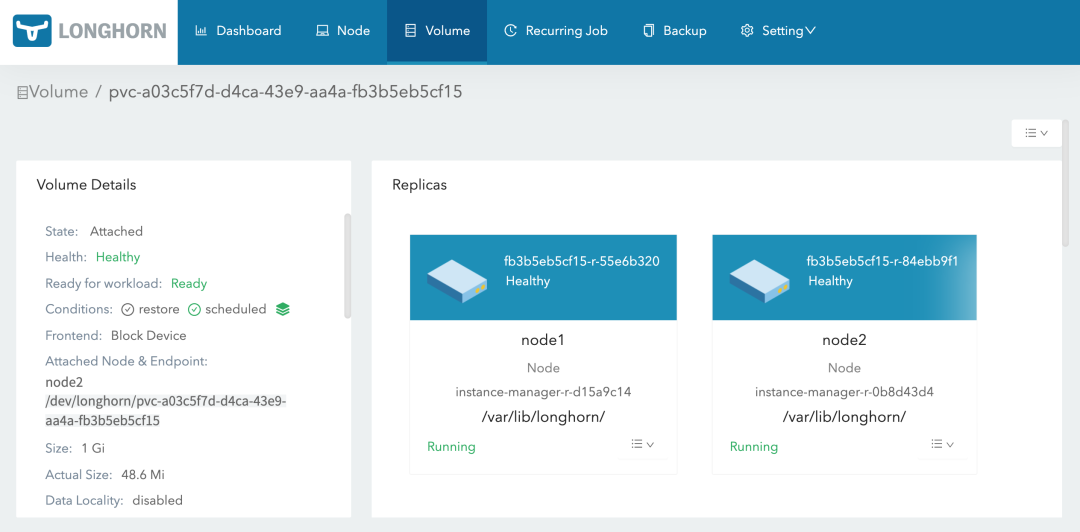Click the Volume Details panel scrollbar

coord(347,265)
